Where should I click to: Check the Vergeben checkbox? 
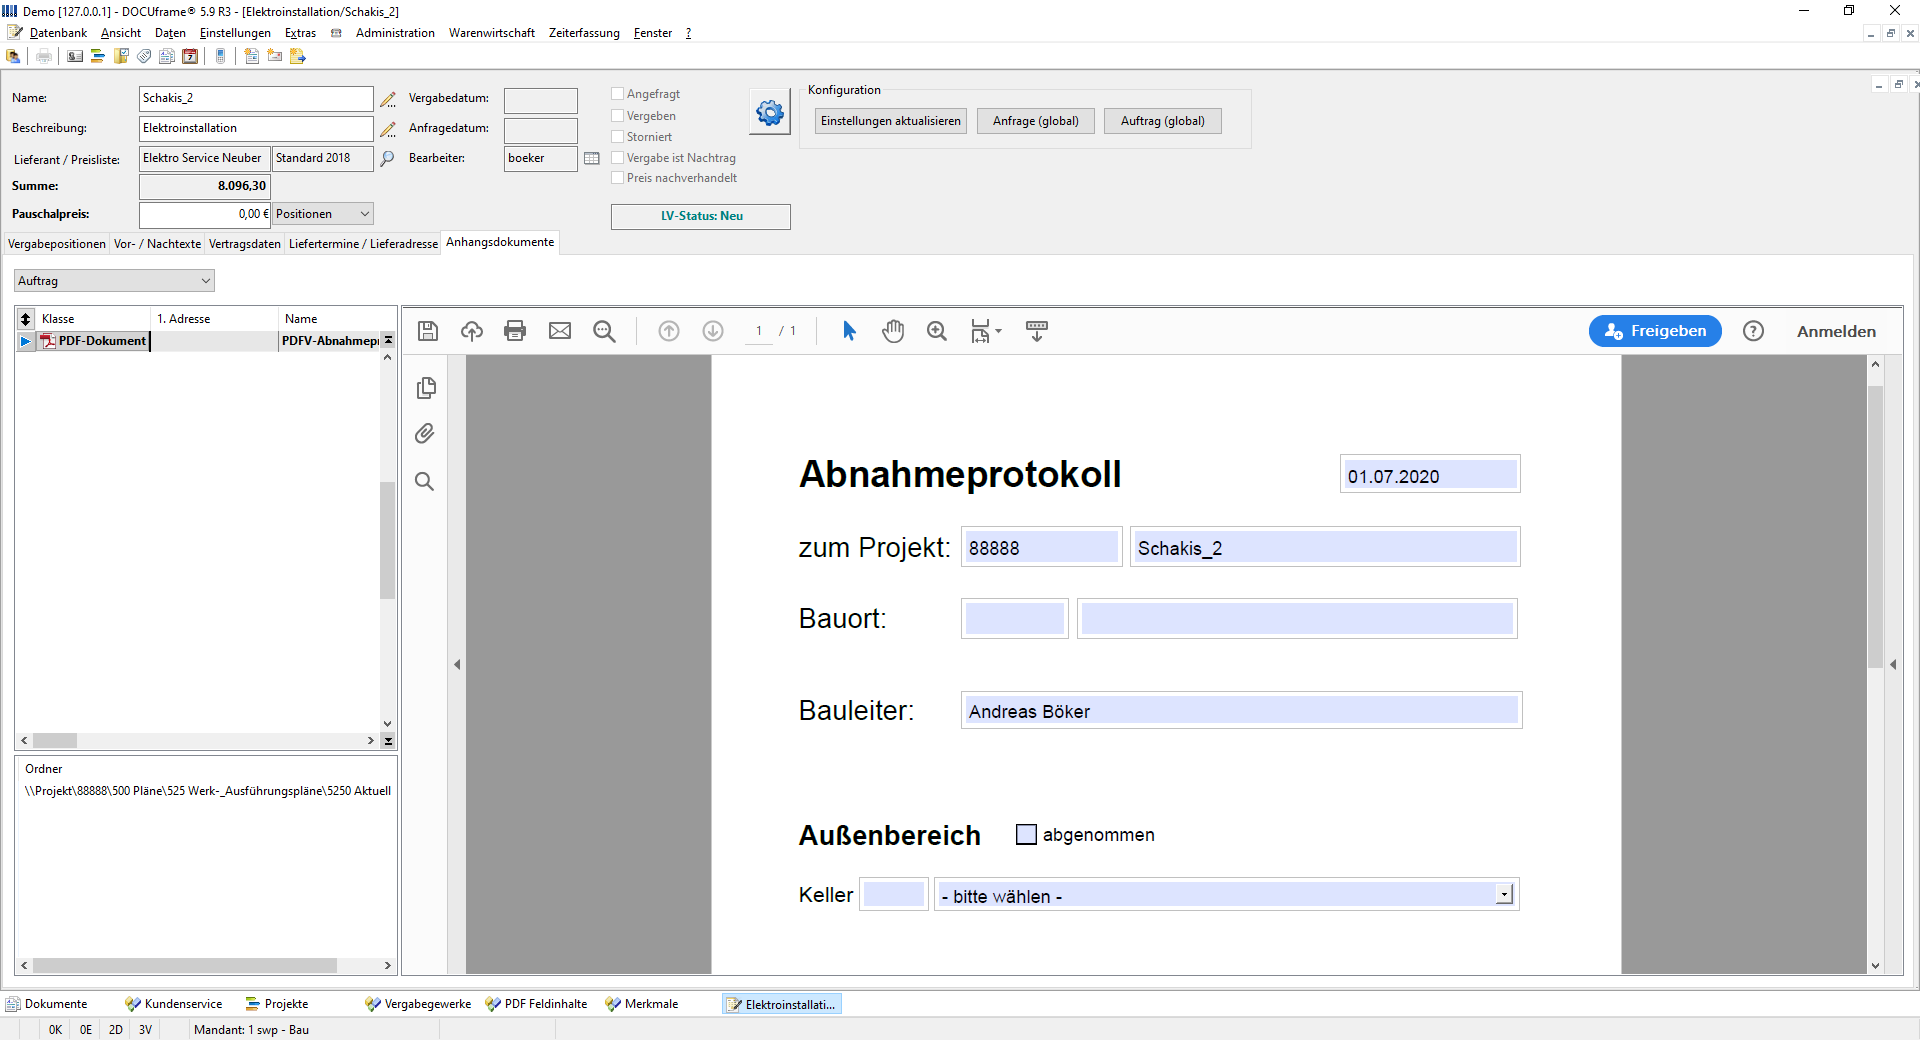618,116
